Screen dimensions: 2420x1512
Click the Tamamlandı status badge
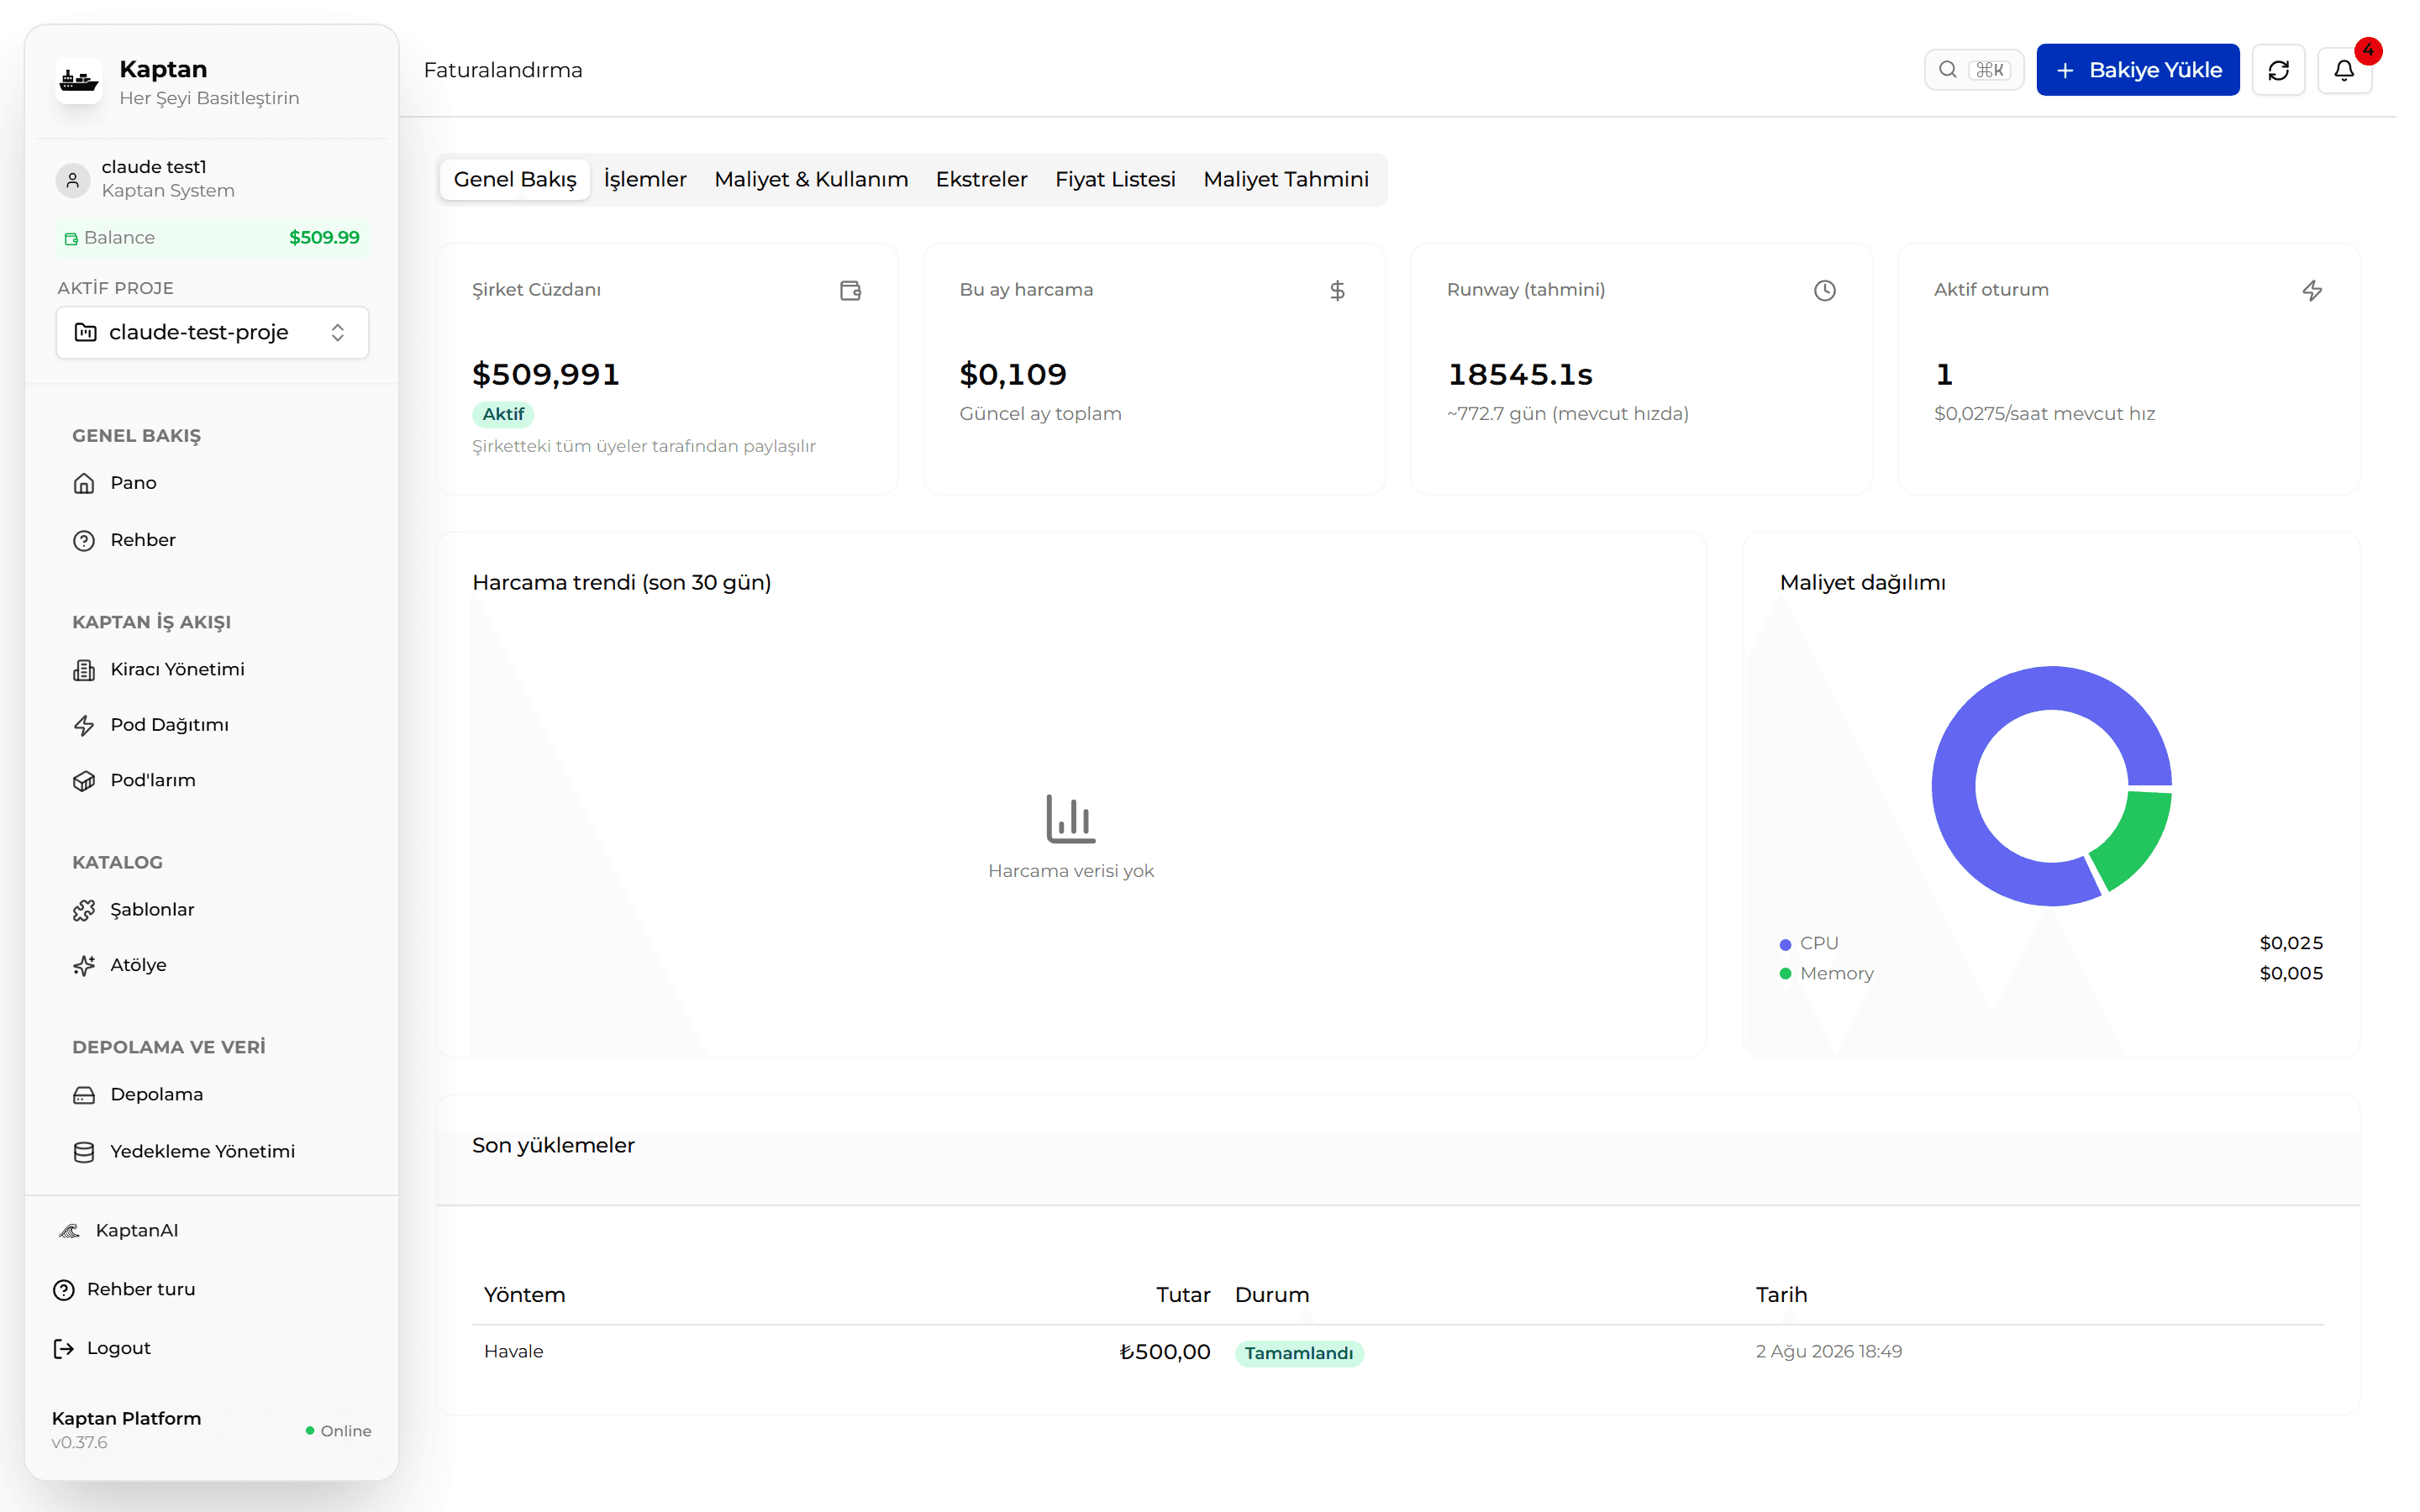point(1299,1353)
